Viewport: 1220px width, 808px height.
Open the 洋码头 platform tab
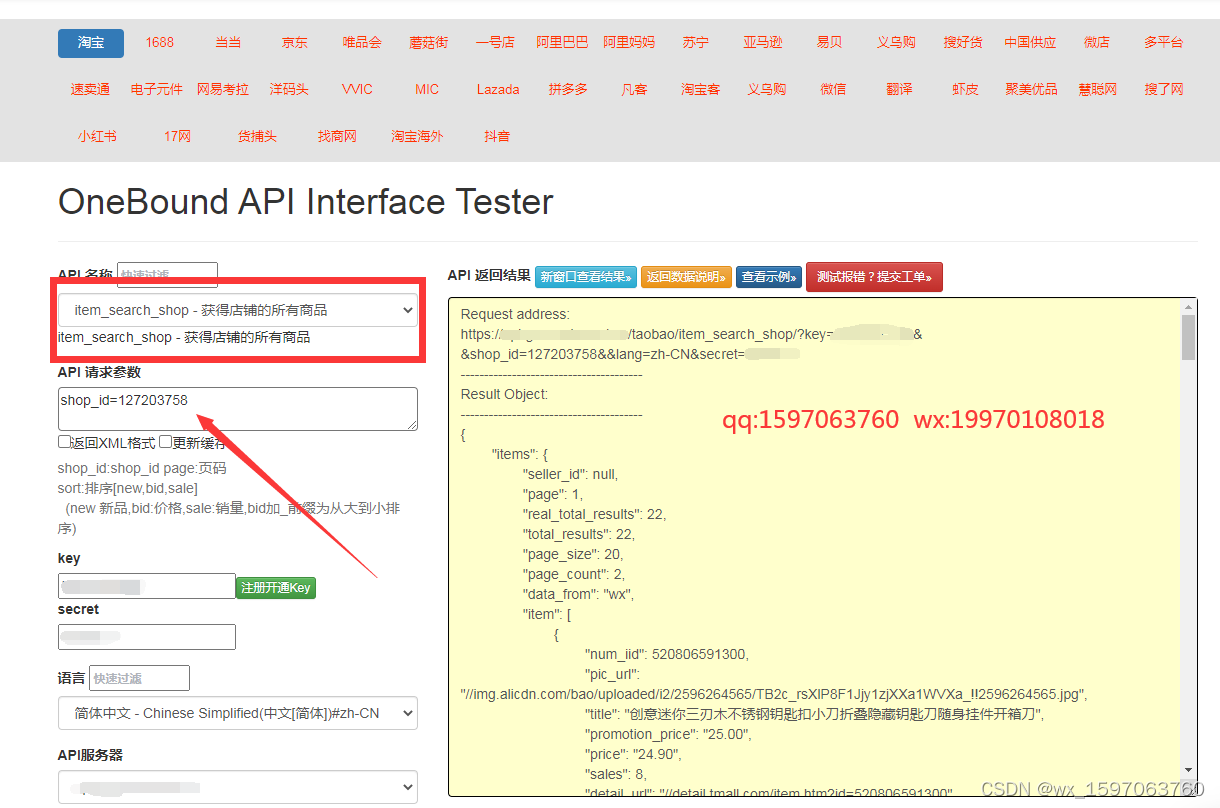pos(289,89)
